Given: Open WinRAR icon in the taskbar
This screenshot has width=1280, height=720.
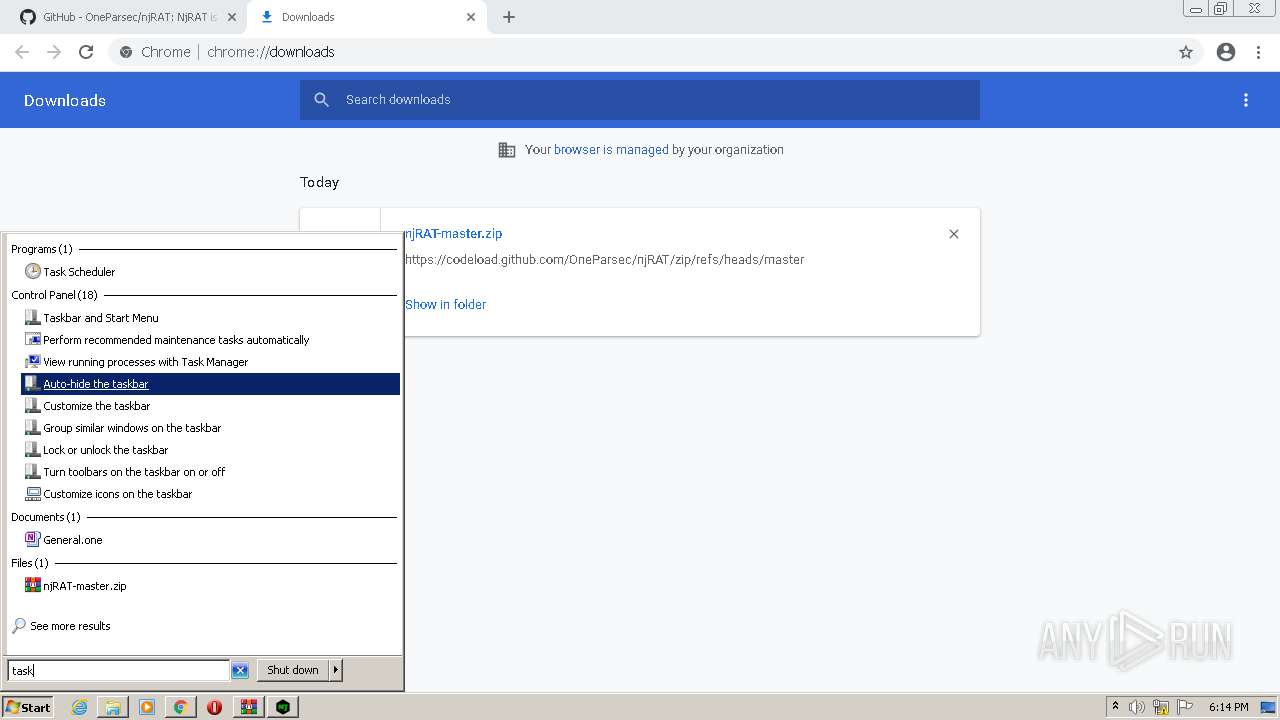Looking at the screenshot, I should (x=249, y=707).
